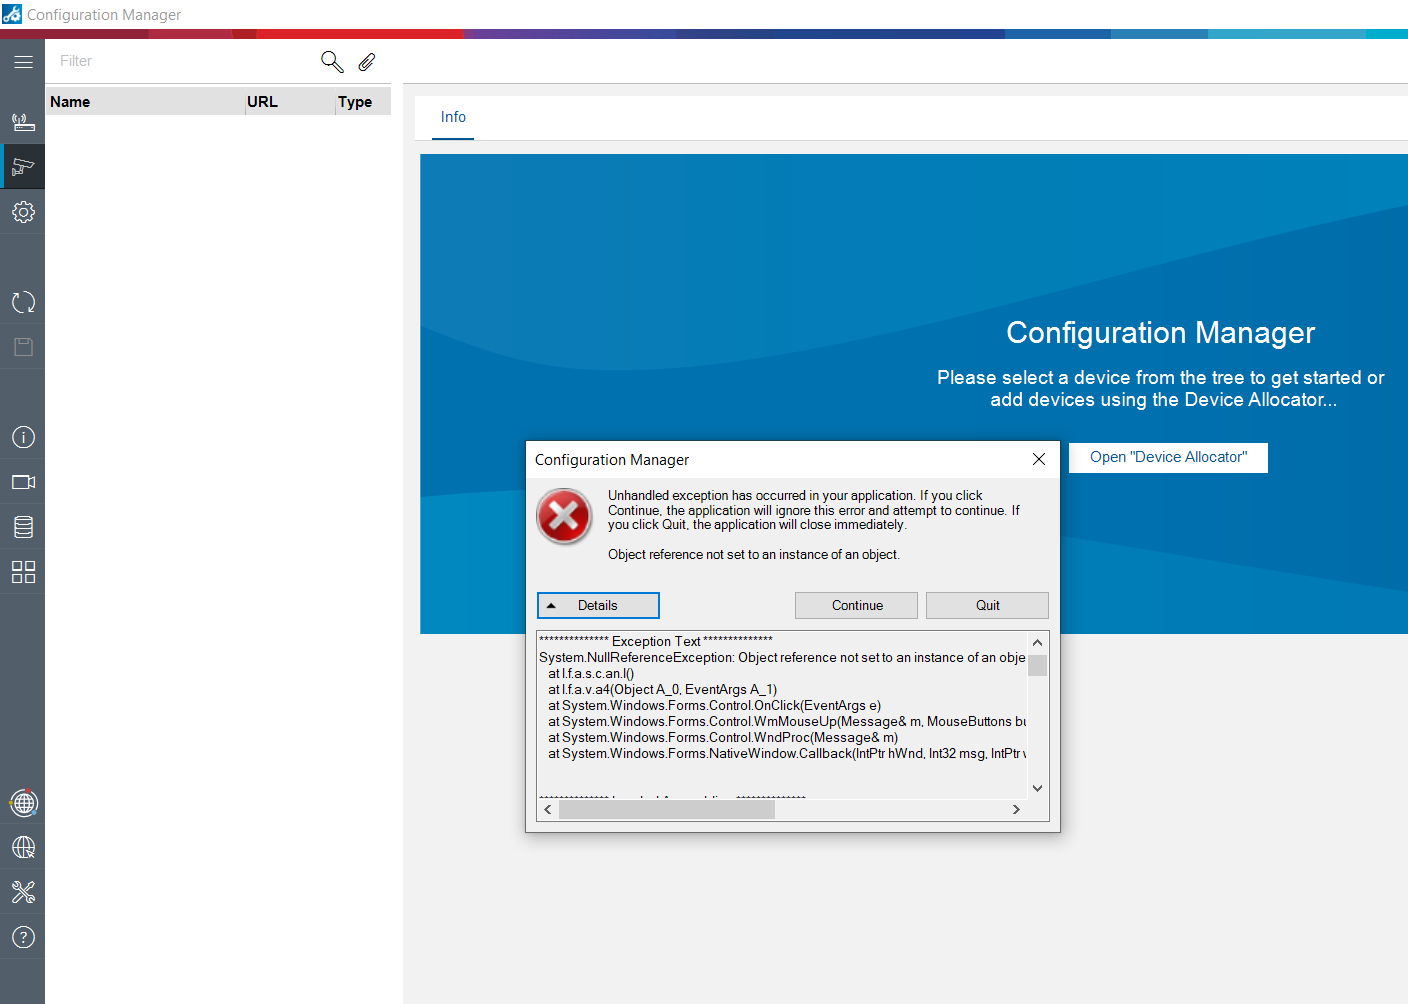Open the four-squares grid view icon
This screenshot has width=1408, height=1004.
23,572
